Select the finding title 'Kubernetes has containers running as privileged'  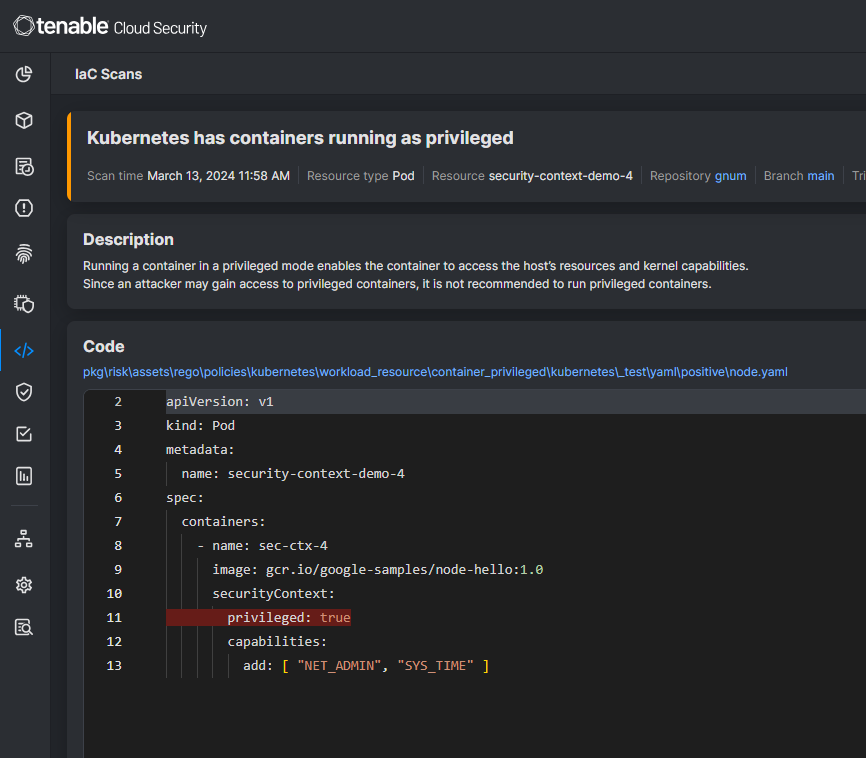click(x=300, y=138)
